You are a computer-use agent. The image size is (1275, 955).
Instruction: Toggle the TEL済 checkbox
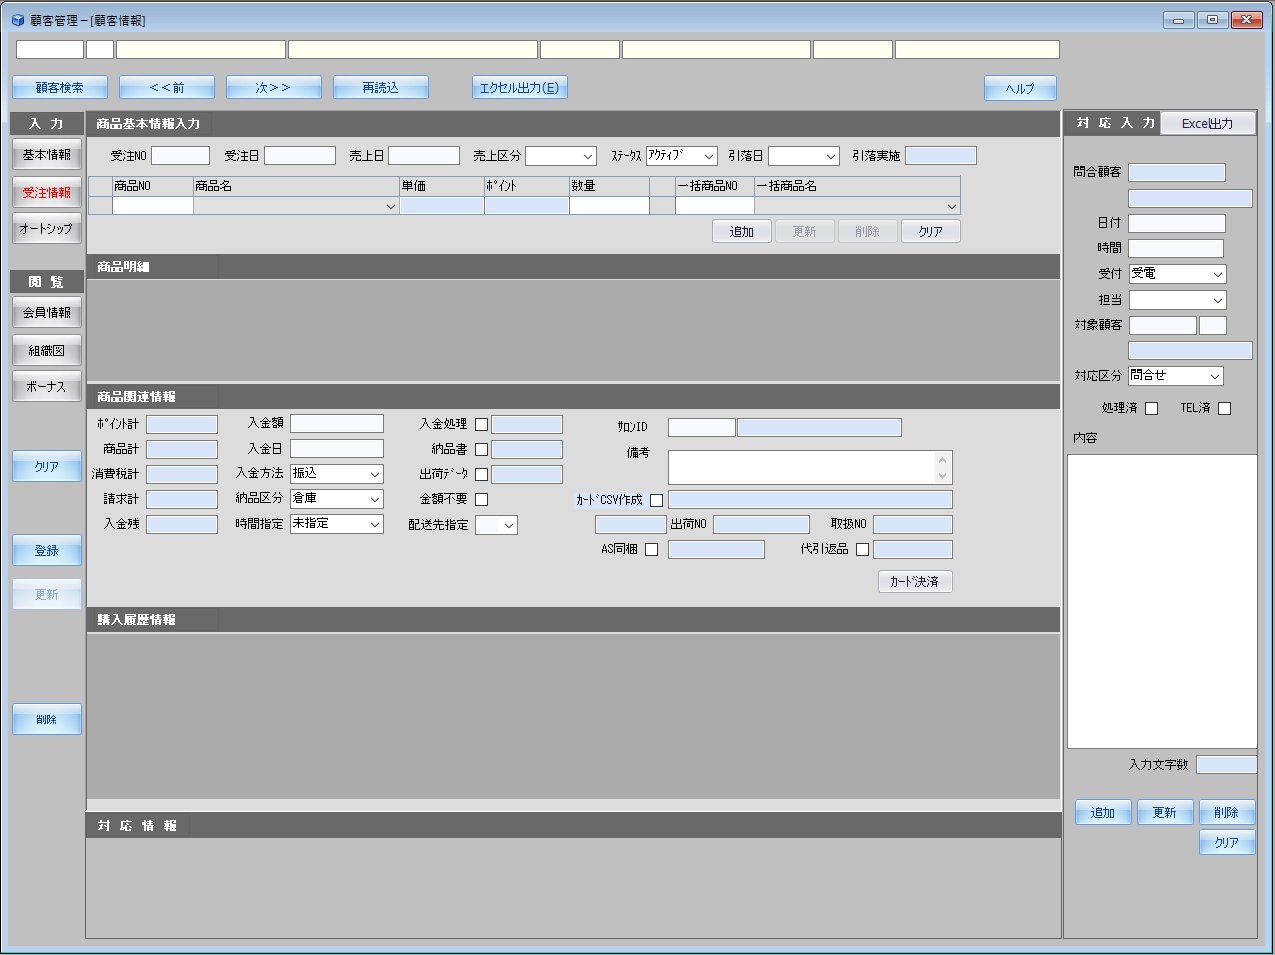click(x=1224, y=408)
